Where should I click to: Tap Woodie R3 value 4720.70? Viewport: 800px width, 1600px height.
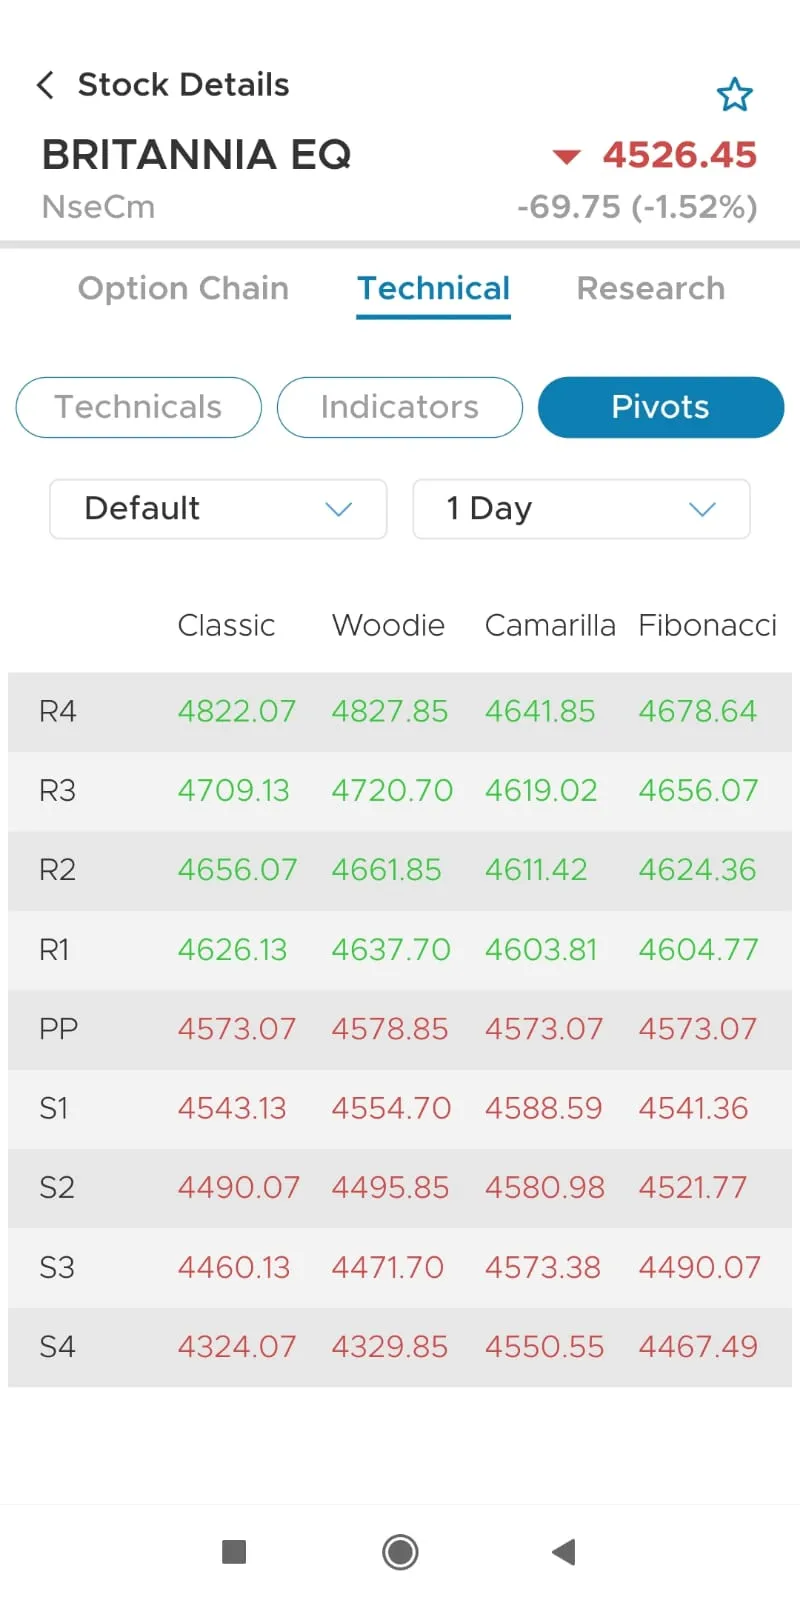pos(392,790)
